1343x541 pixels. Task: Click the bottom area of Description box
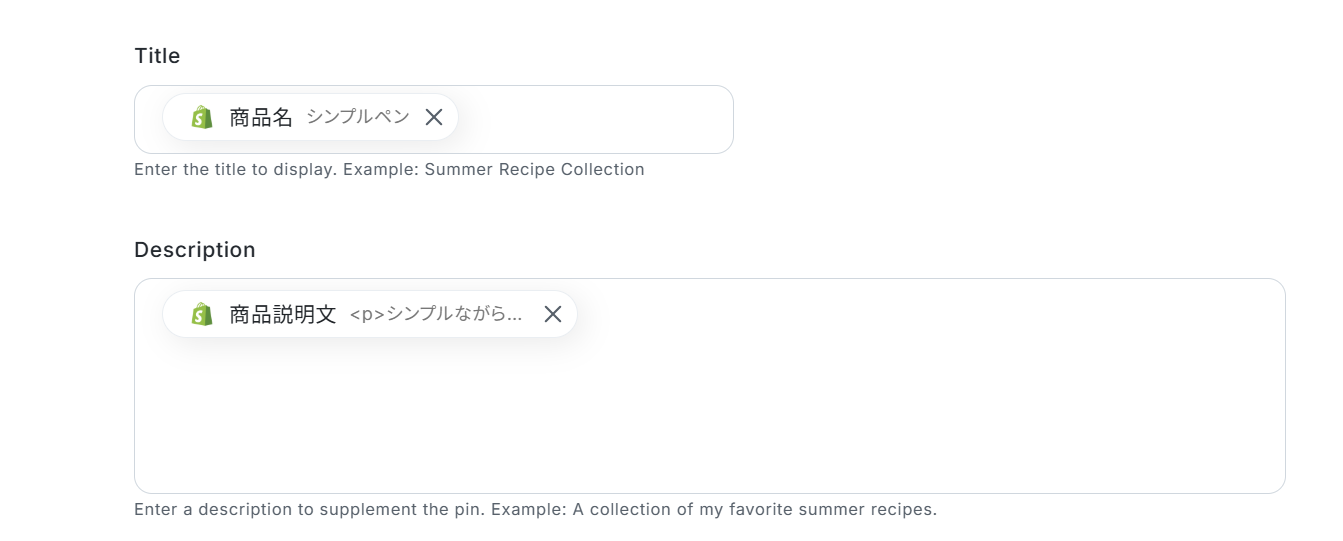(700, 470)
